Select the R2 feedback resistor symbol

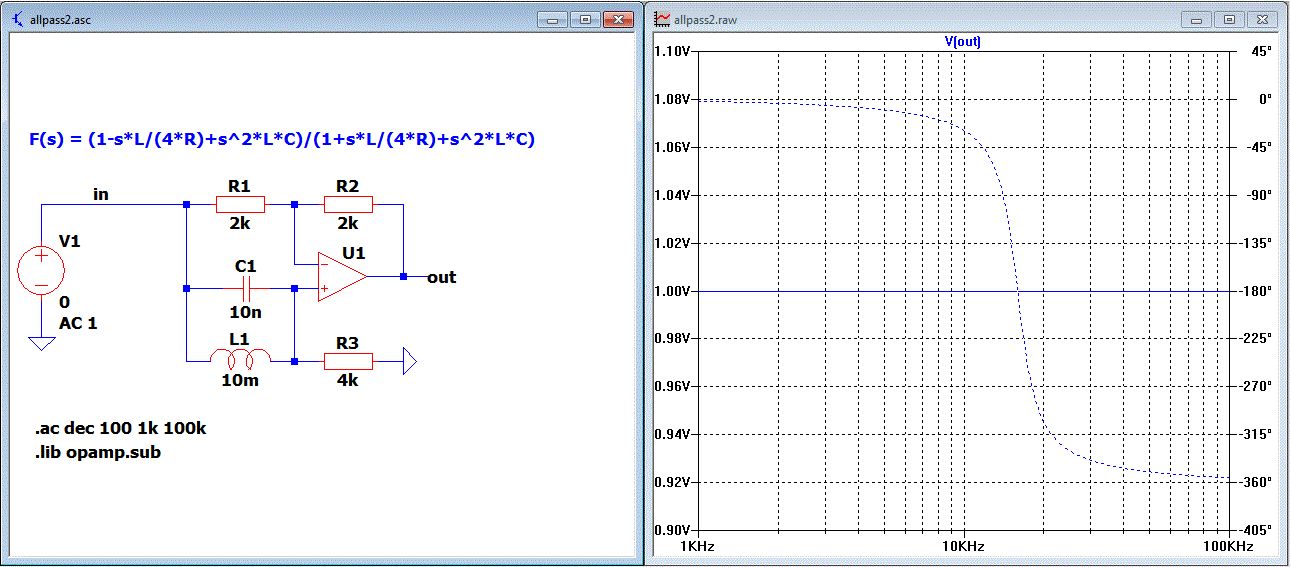click(x=347, y=205)
